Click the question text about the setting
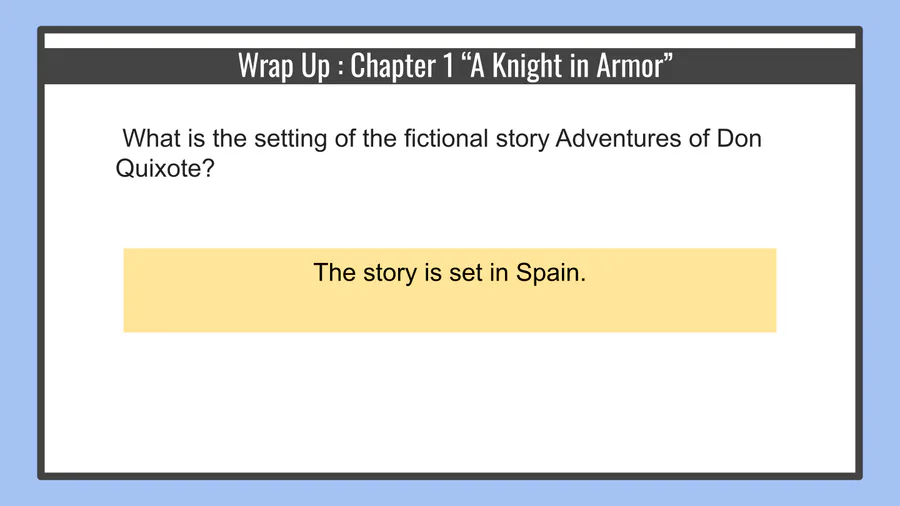 point(440,138)
